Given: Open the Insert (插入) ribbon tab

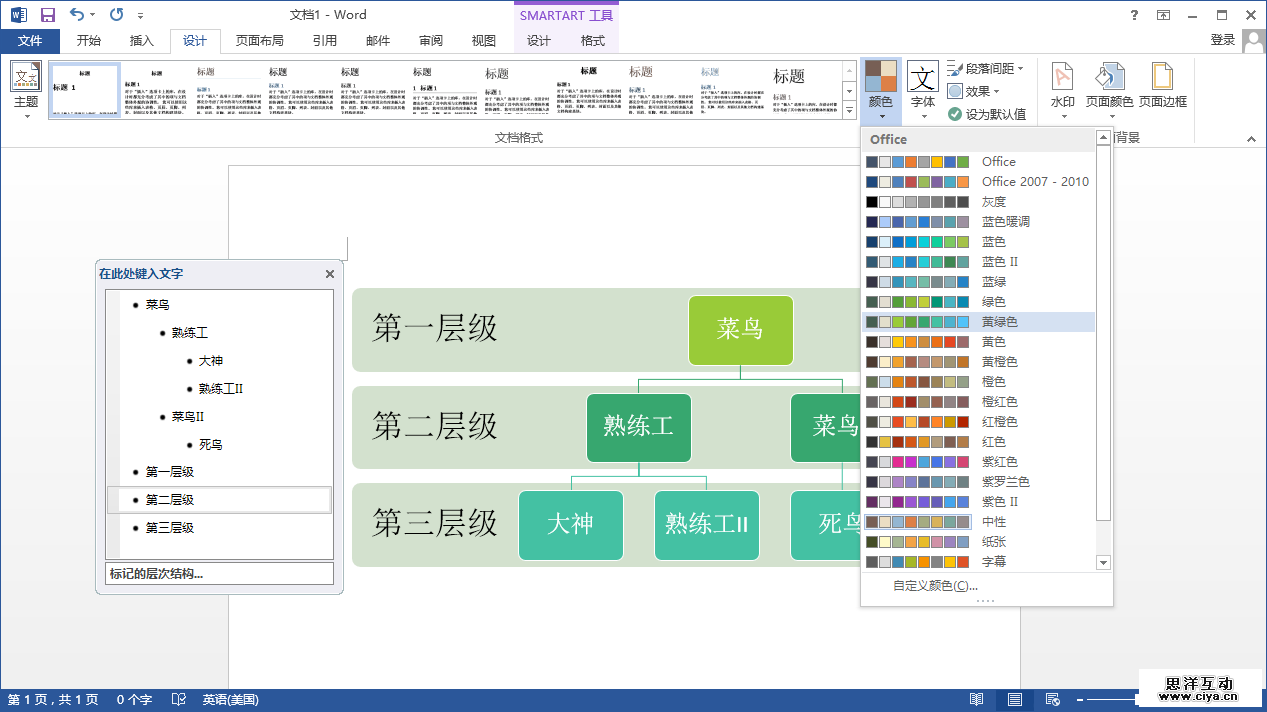Looking at the screenshot, I should pyautogui.click(x=142, y=41).
